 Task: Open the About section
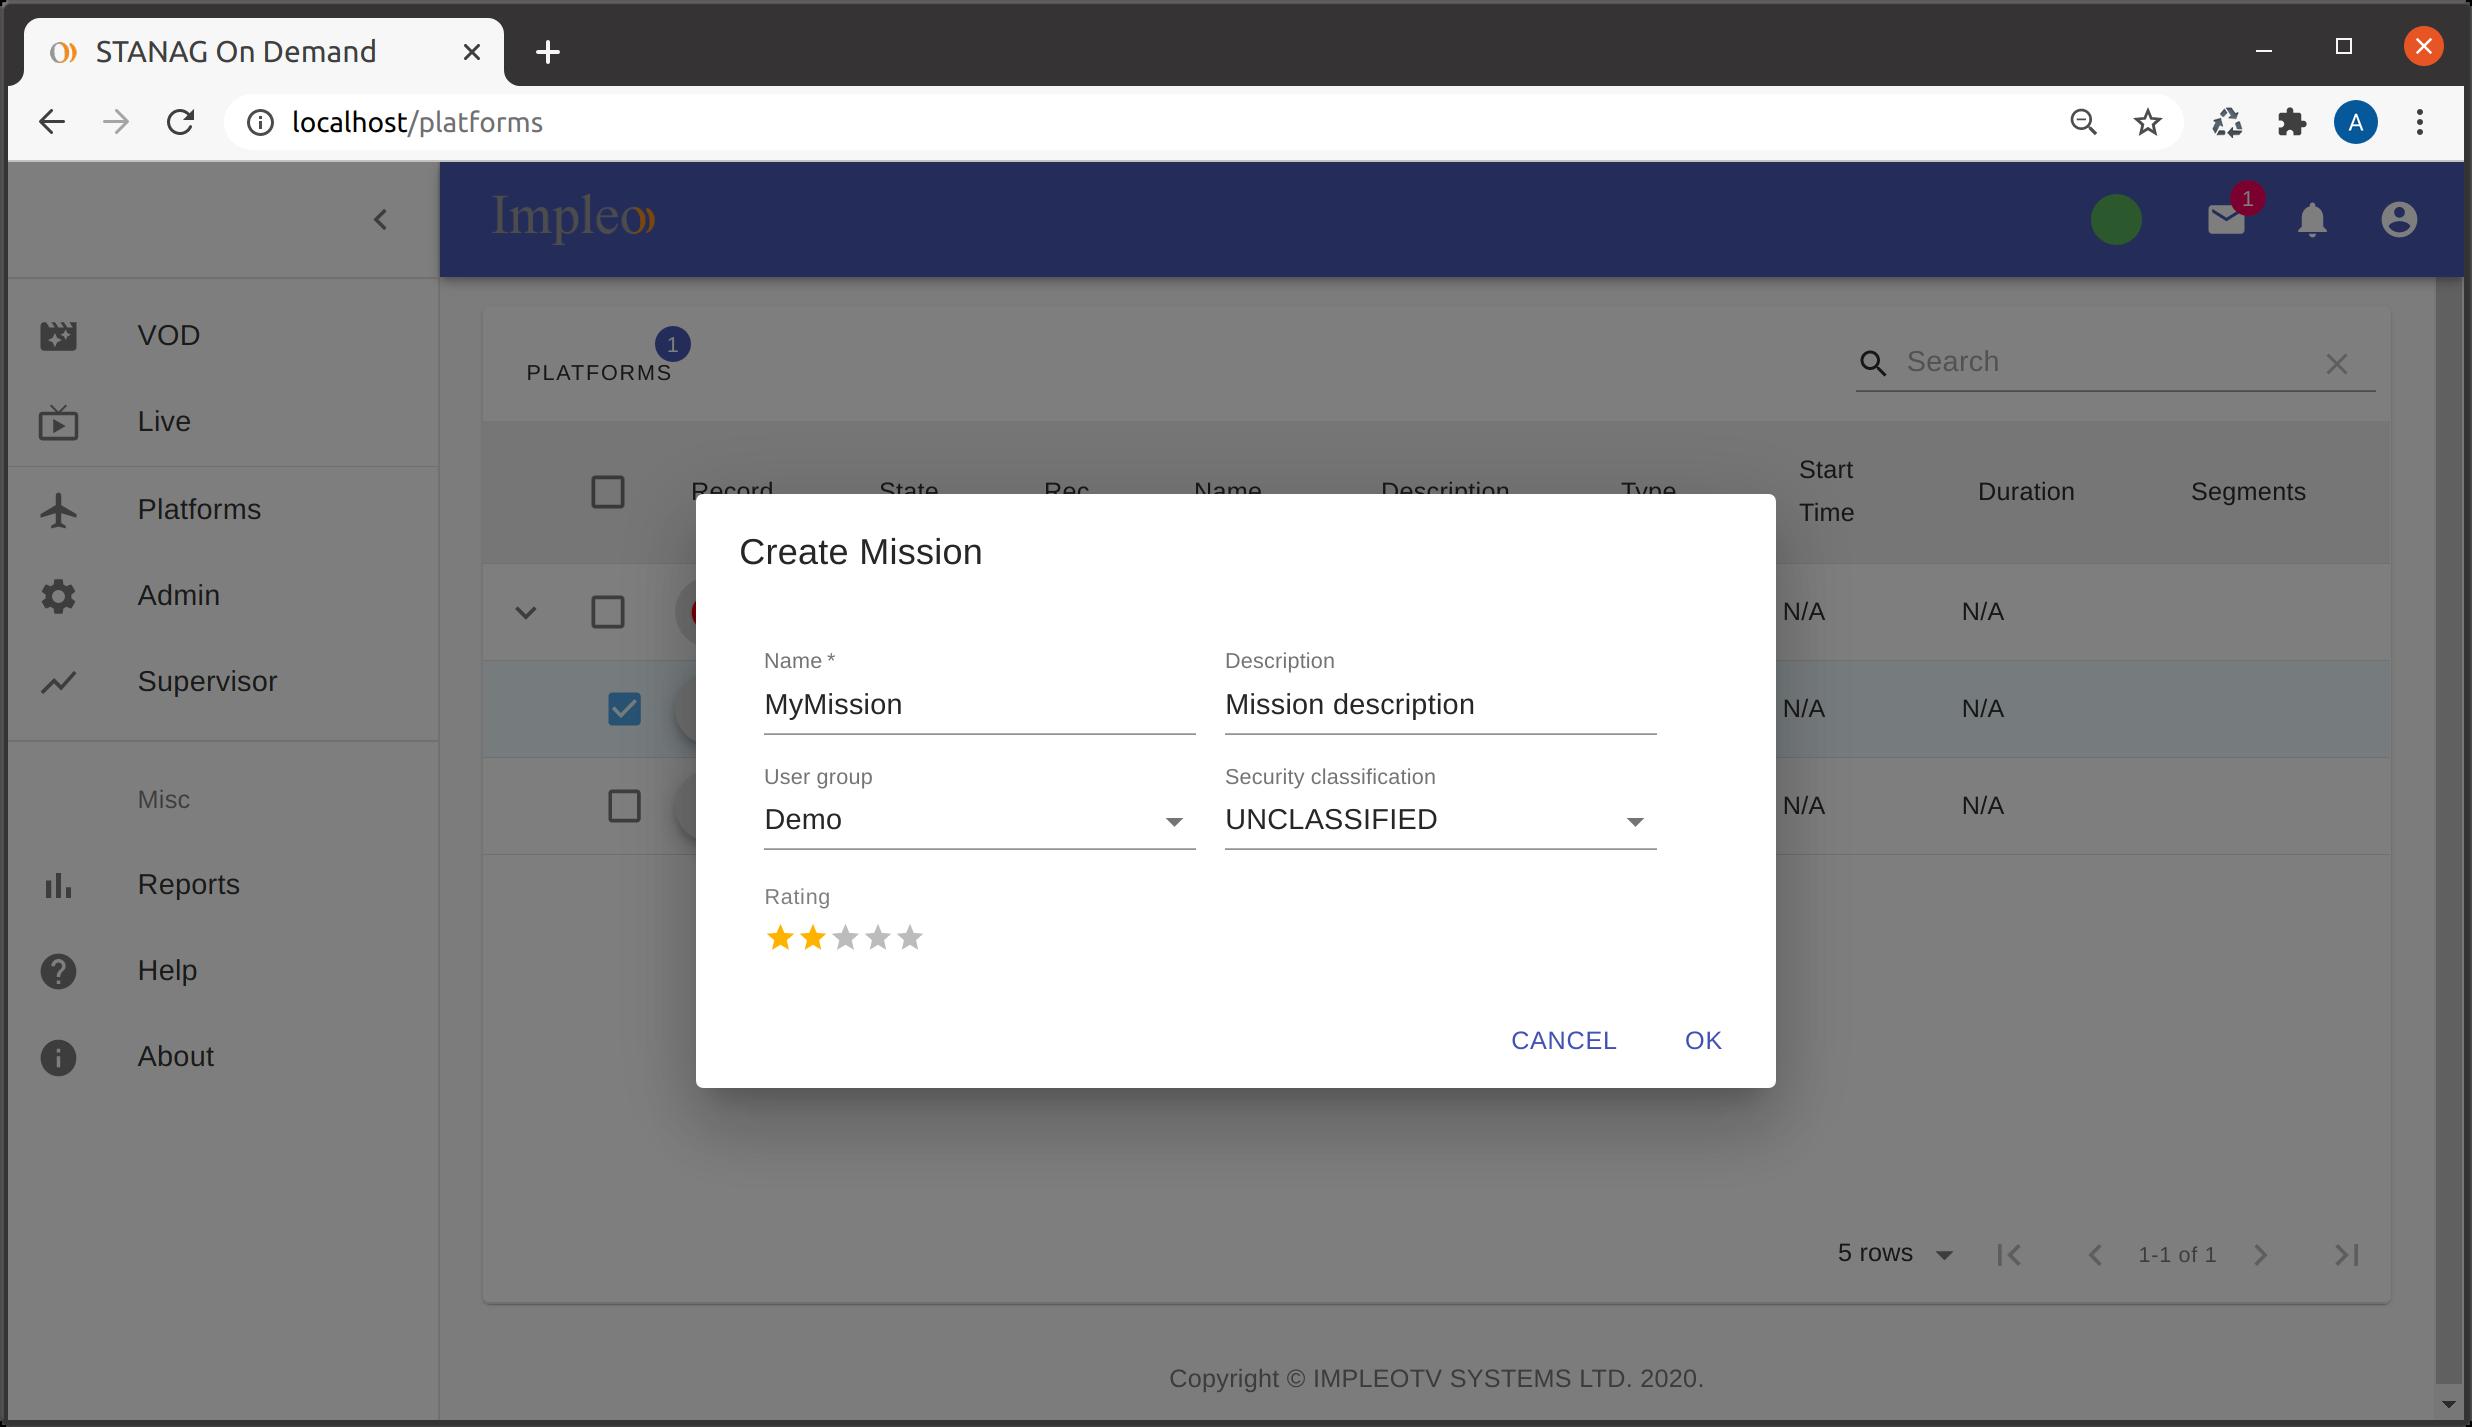177,1057
